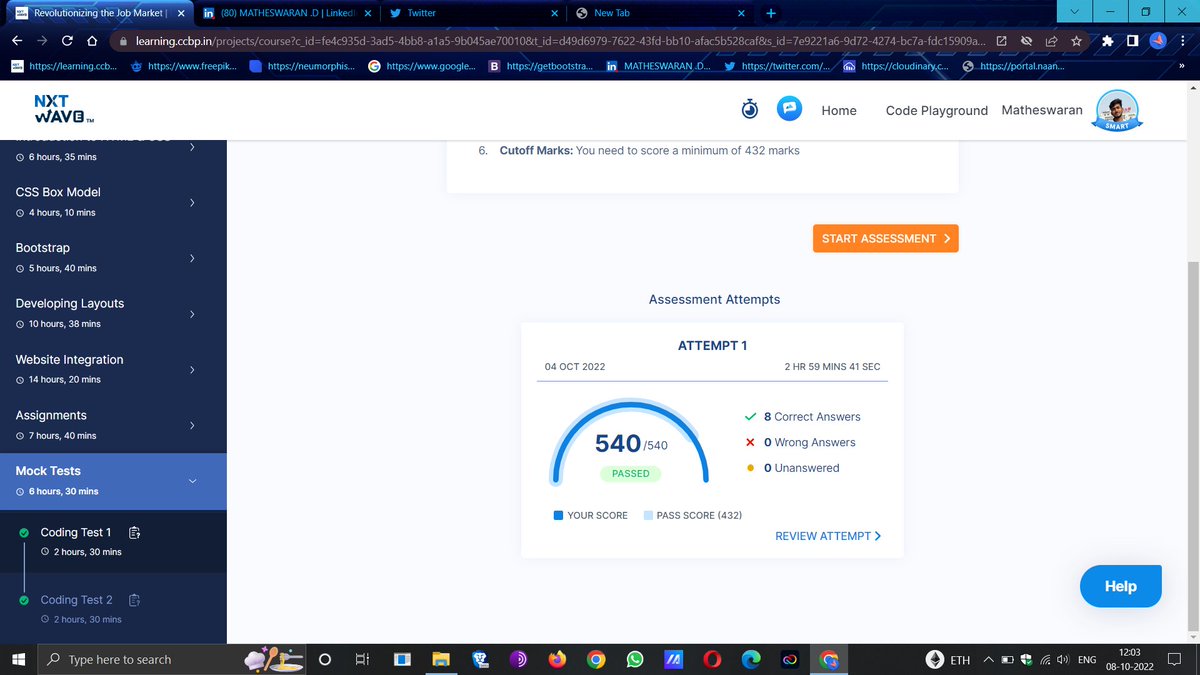Open Coding Test 1 in sidebar
Viewport: 1200px width, 675px height.
click(76, 532)
